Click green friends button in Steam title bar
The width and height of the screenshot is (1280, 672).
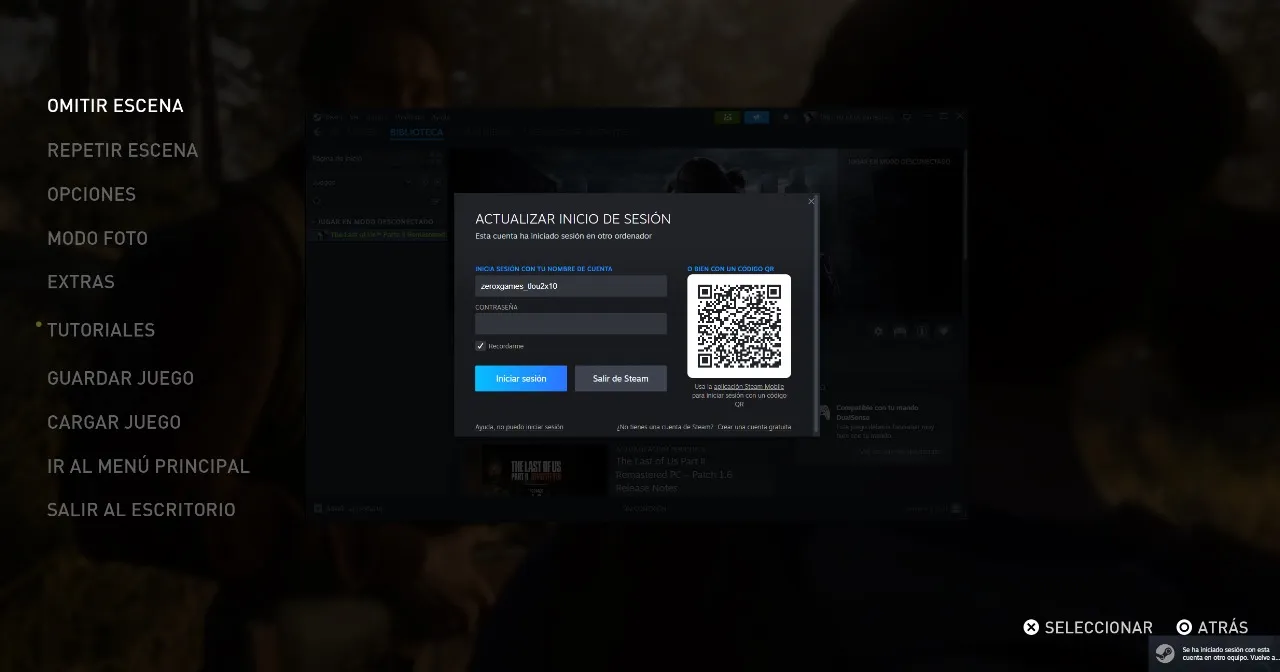click(x=728, y=117)
